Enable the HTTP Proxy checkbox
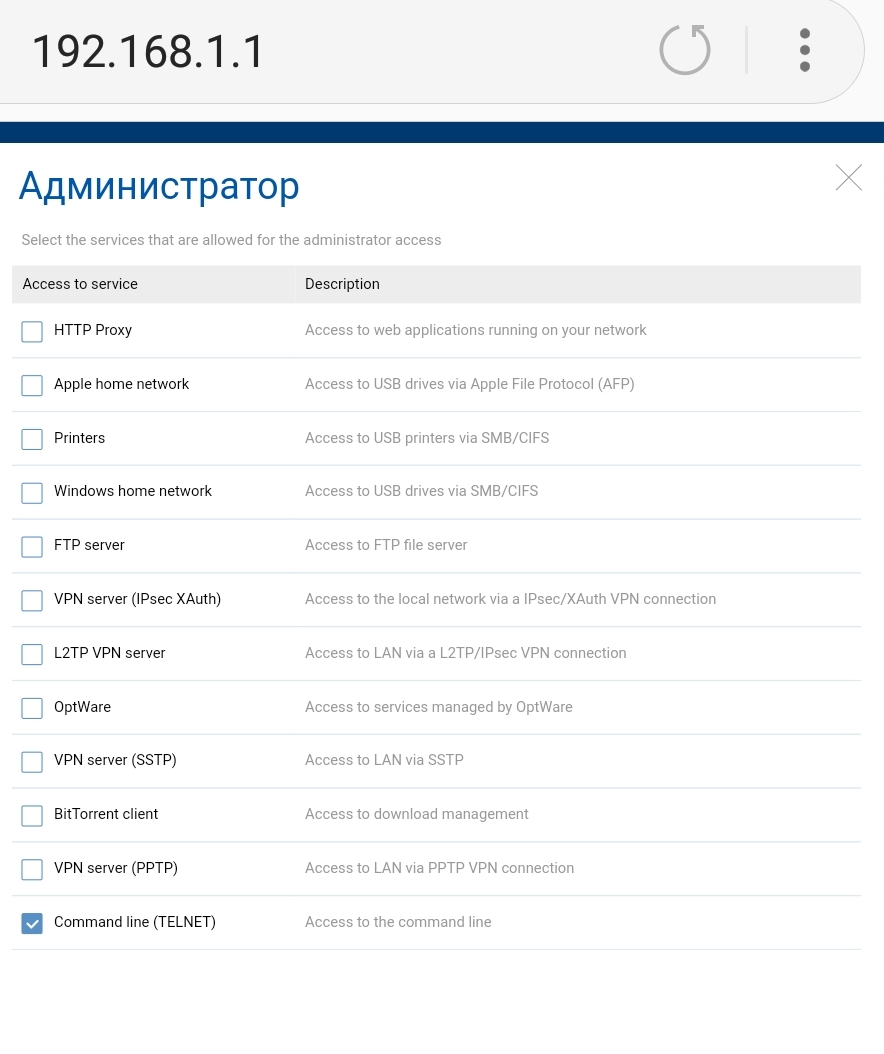Screen dimensions: 884x1054 pos(32,331)
